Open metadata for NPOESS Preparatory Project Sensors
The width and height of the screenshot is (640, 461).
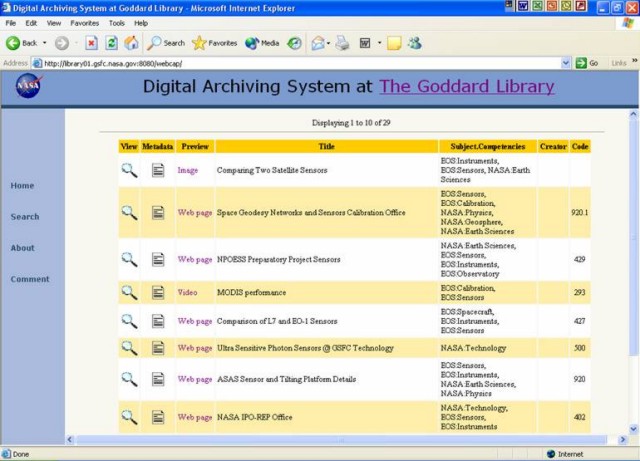pyautogui.click(x=158, y=259)
